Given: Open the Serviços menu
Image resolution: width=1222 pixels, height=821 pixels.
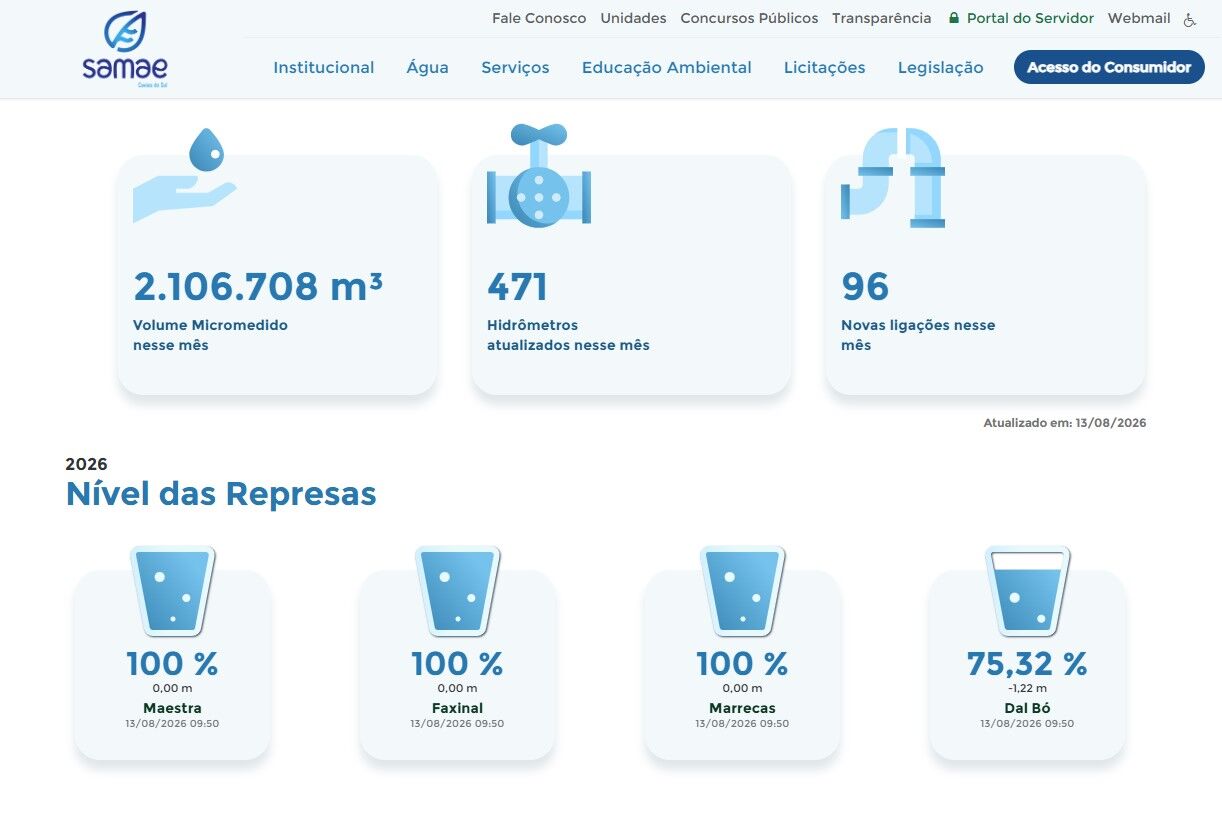Looking at the screenshot, I should [x=515, y=68].
